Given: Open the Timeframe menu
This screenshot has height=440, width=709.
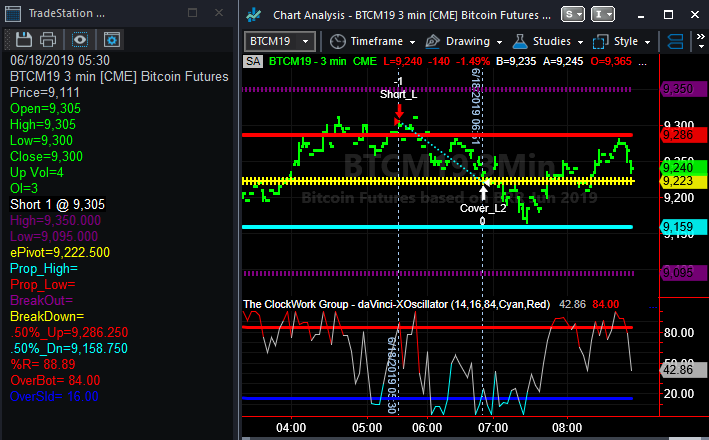Looking at the screenshot, I should click(x=372, y=42).
